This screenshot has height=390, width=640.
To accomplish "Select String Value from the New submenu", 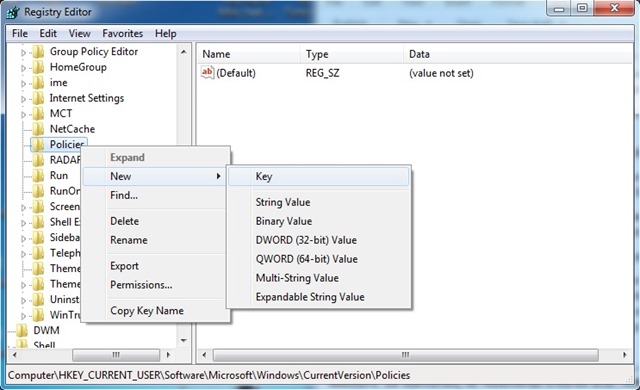I will [319, 202].
